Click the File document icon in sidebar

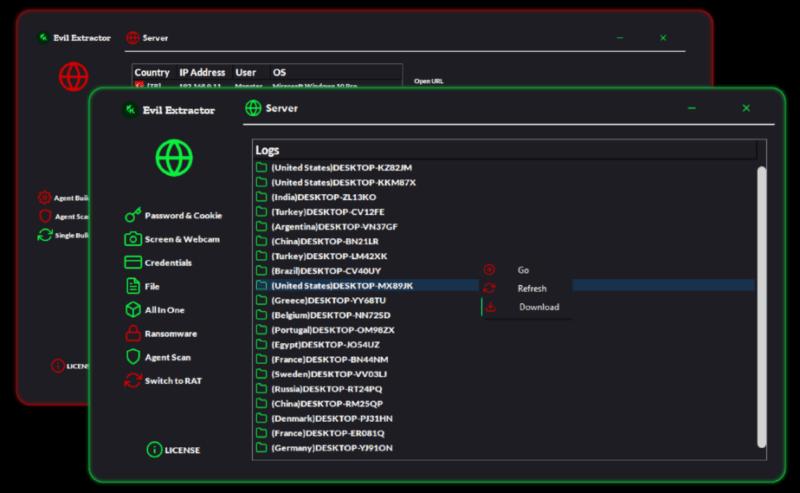(x=132, y=286)
